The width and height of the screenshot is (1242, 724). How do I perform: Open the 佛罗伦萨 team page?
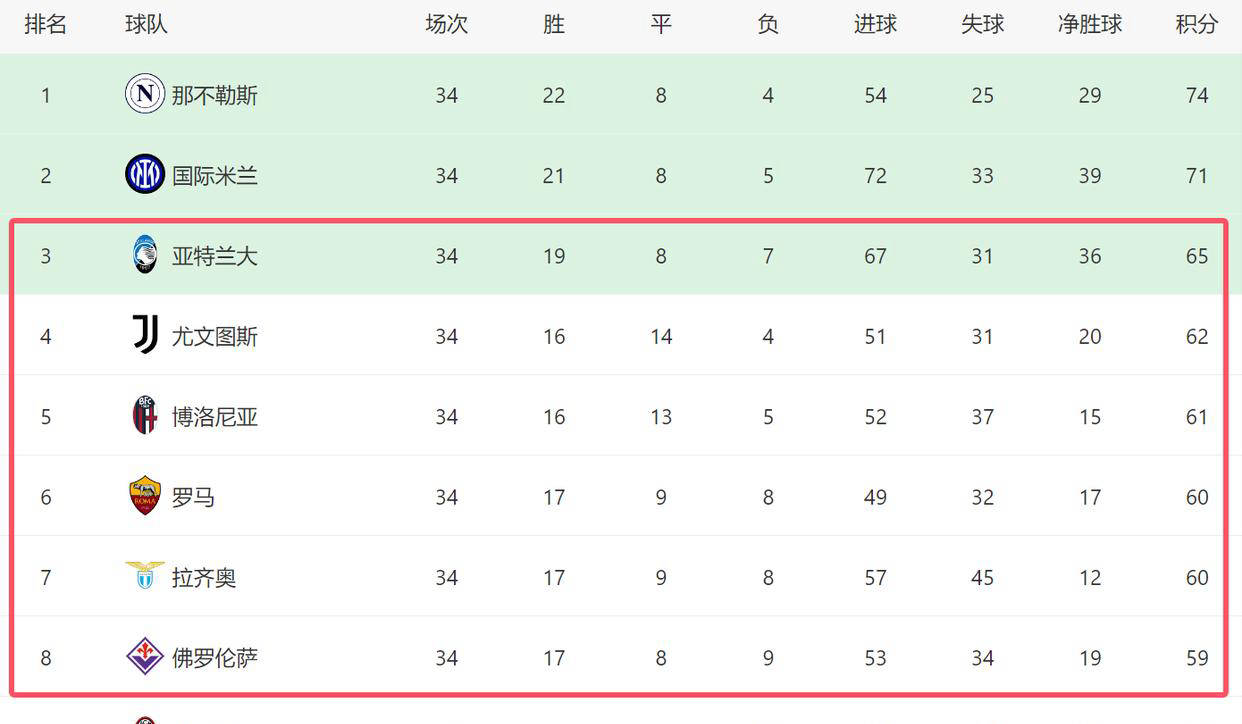click(x=214, y=657)
